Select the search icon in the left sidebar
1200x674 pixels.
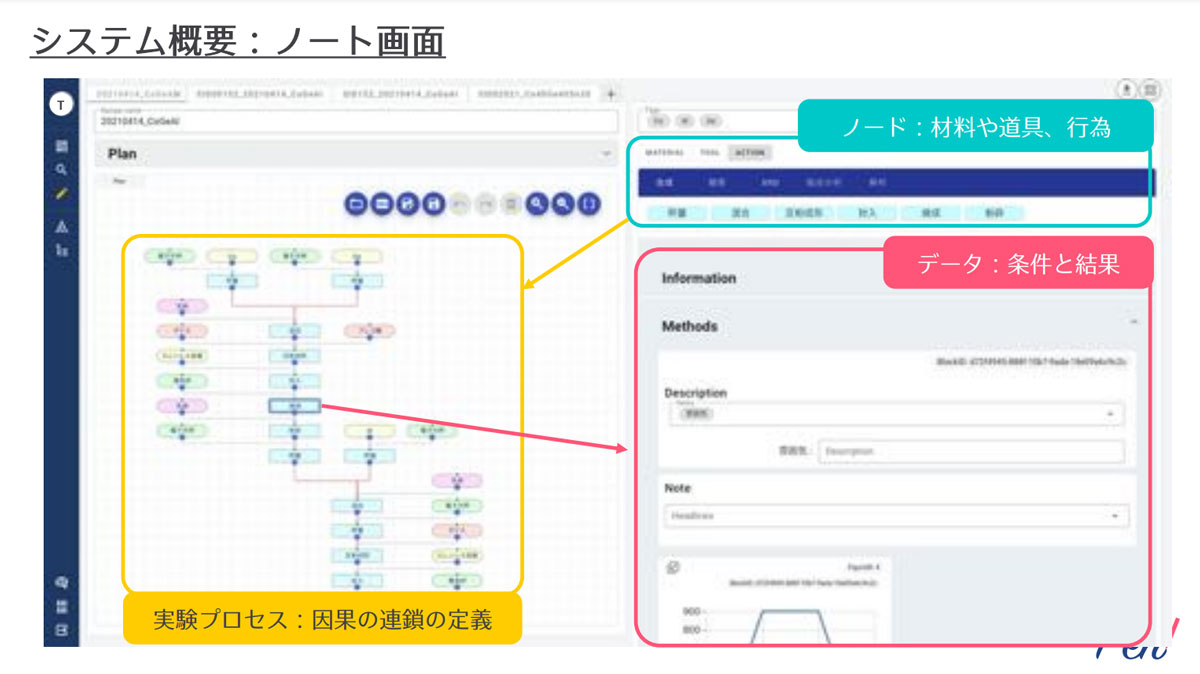click(x=62, y=170)
